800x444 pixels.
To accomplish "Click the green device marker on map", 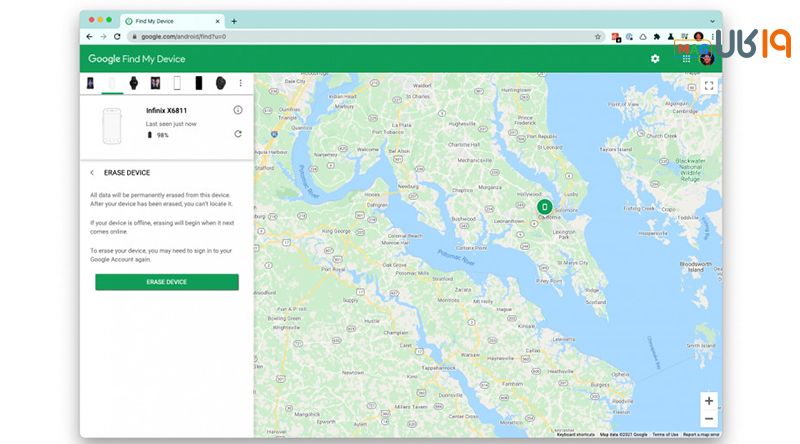I will [544, 207].
